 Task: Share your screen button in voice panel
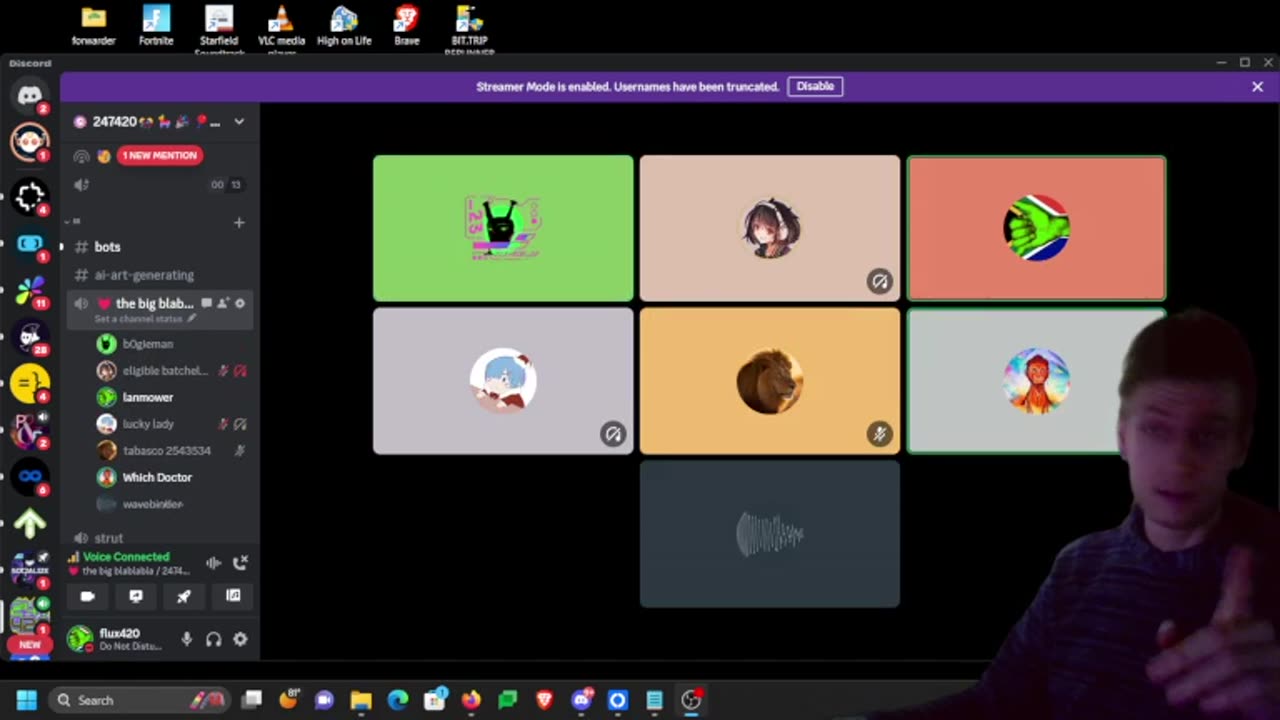tap(136, 596)
